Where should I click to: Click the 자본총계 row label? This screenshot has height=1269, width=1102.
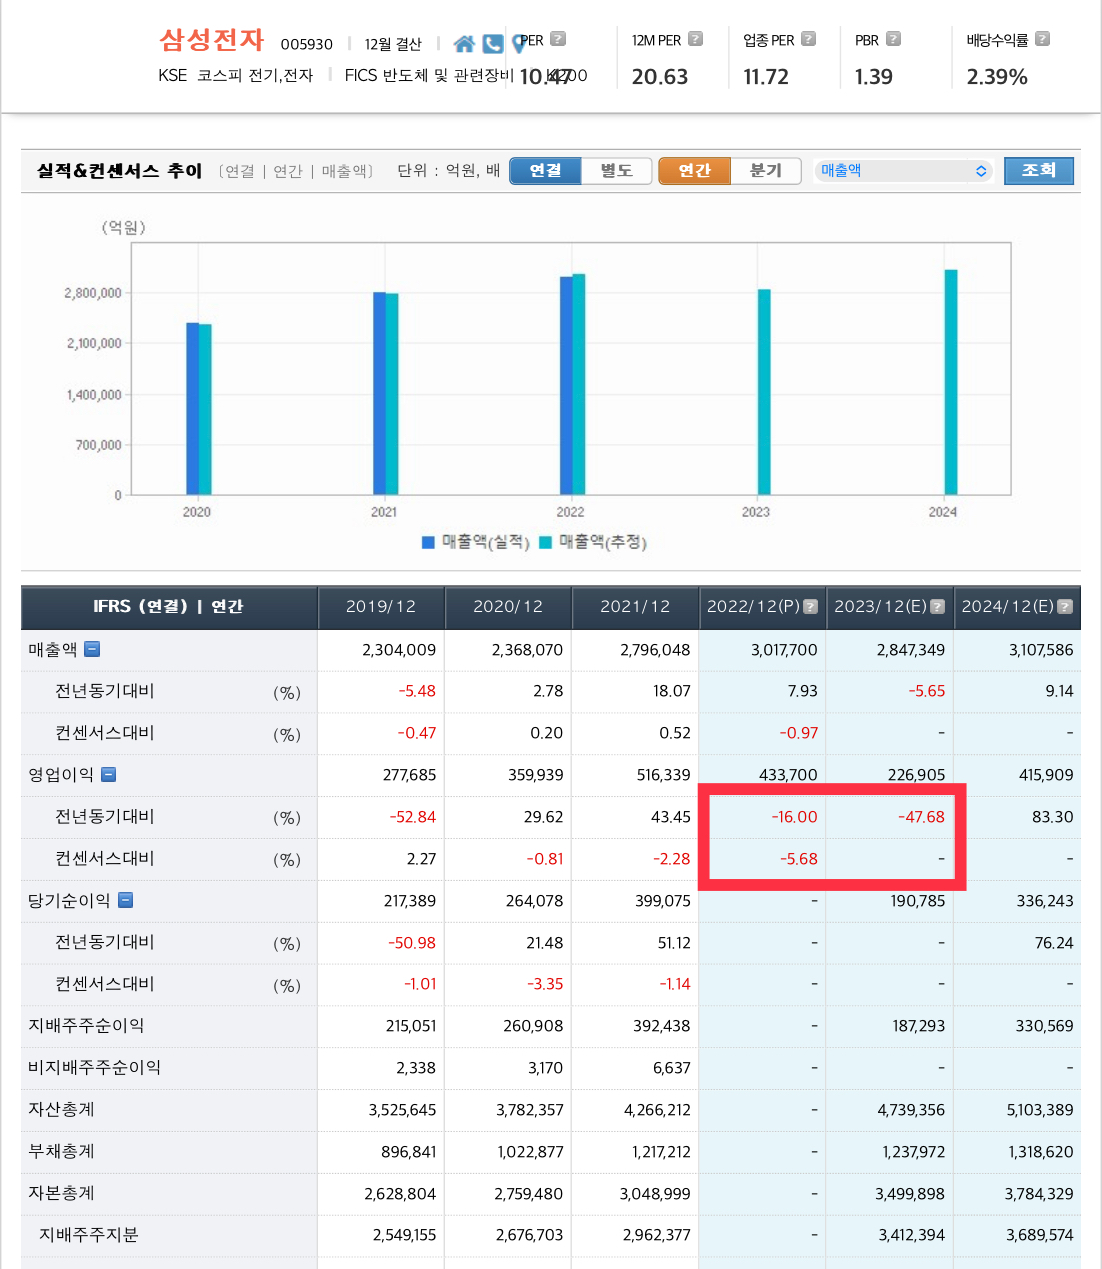click(x=61, y=1193)
